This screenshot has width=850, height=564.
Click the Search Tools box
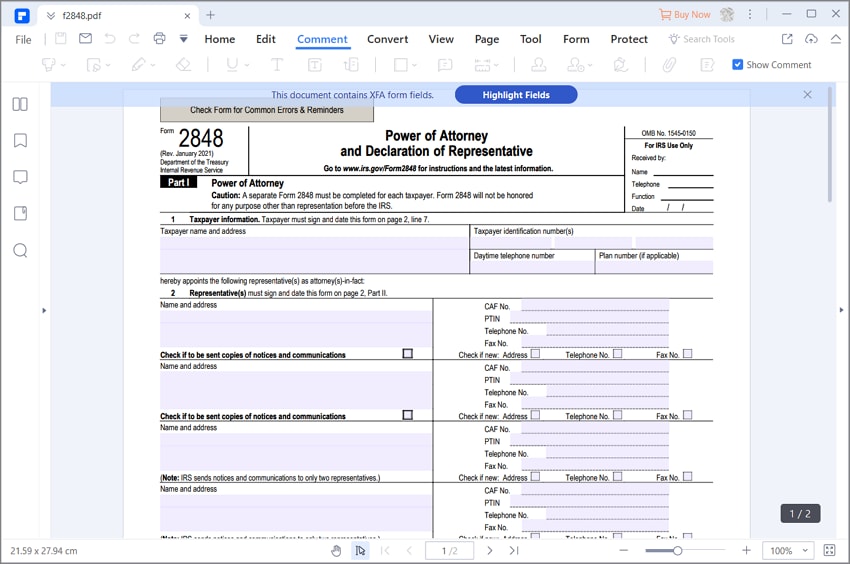(702, 39)
